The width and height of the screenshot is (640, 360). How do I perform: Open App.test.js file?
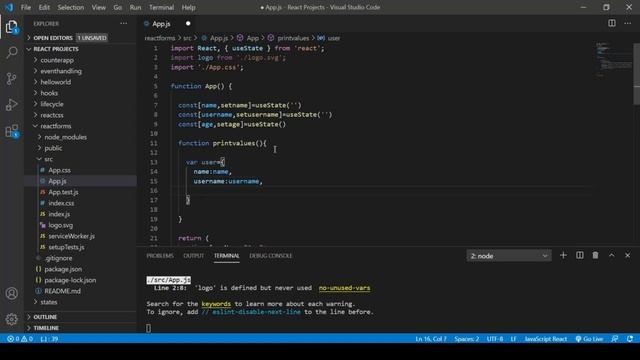point(80,192)
